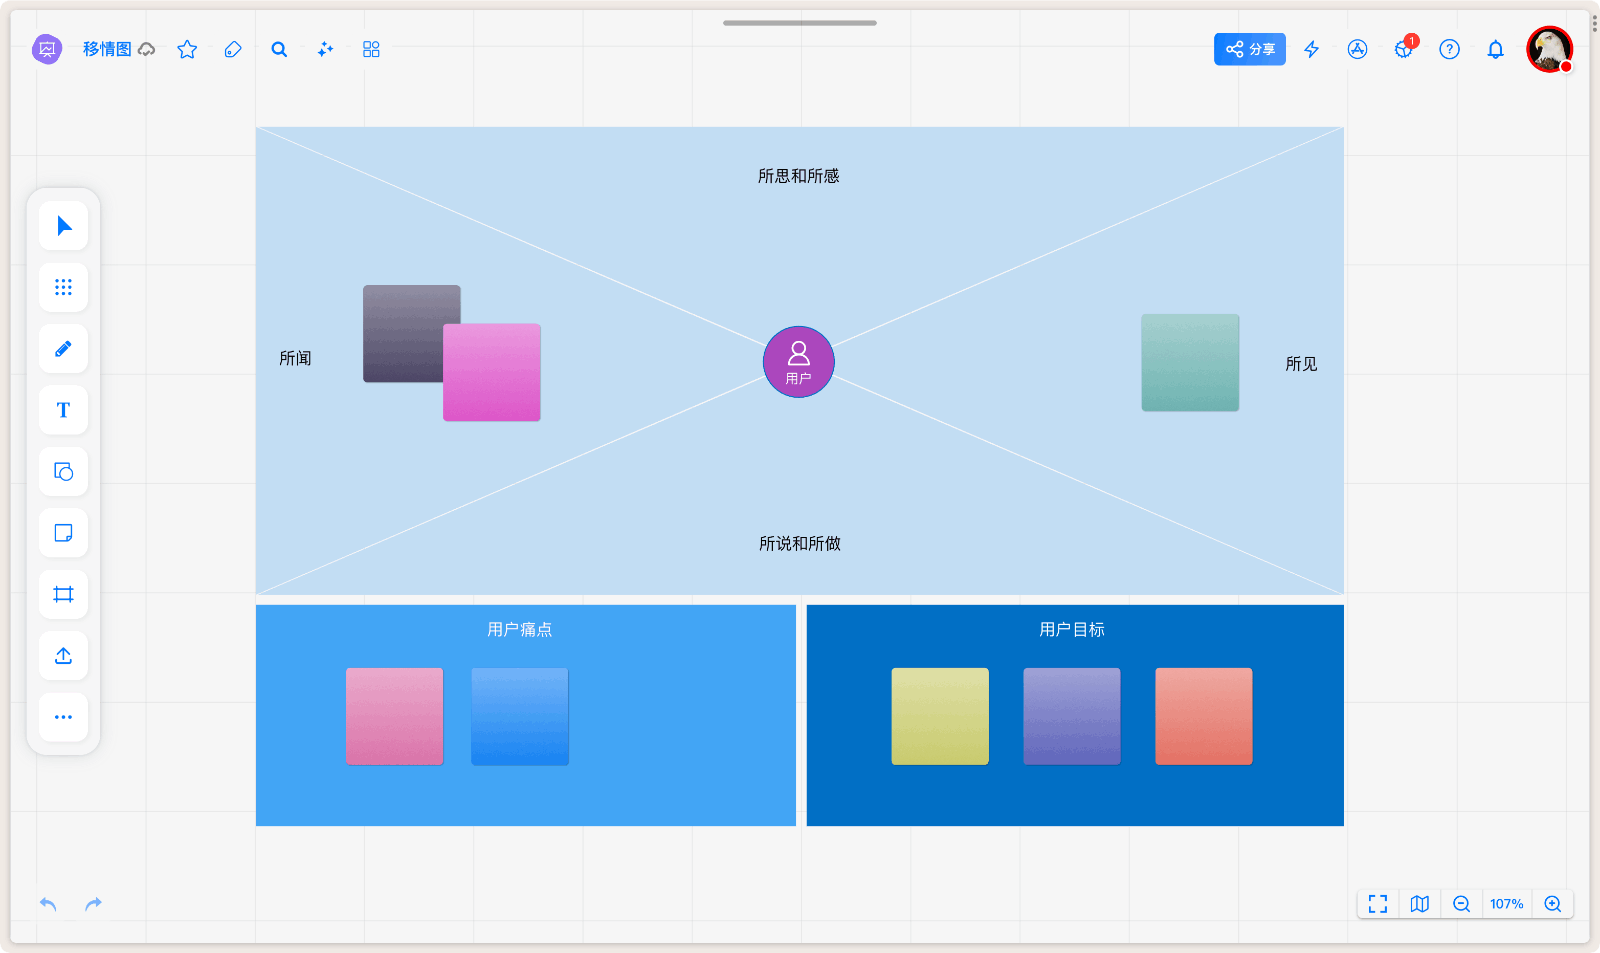This screenshot has height=953, width=1600.
Task: Choose the shapes tool
Action: pyautogui.click(x=63, y=472)
